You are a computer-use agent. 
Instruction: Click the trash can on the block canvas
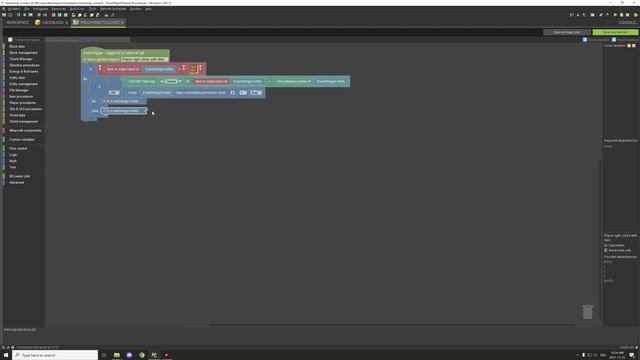(x=587, y=311)
